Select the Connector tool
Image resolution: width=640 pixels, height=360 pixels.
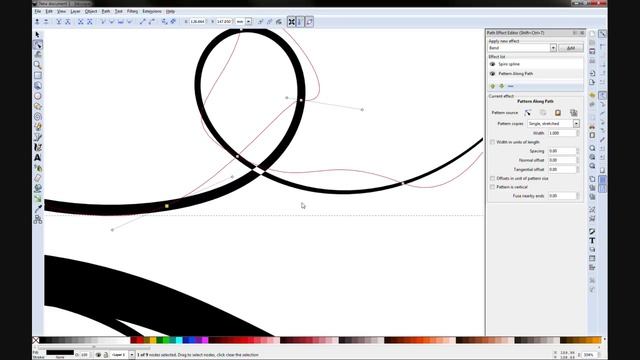(x=38, y=220)
